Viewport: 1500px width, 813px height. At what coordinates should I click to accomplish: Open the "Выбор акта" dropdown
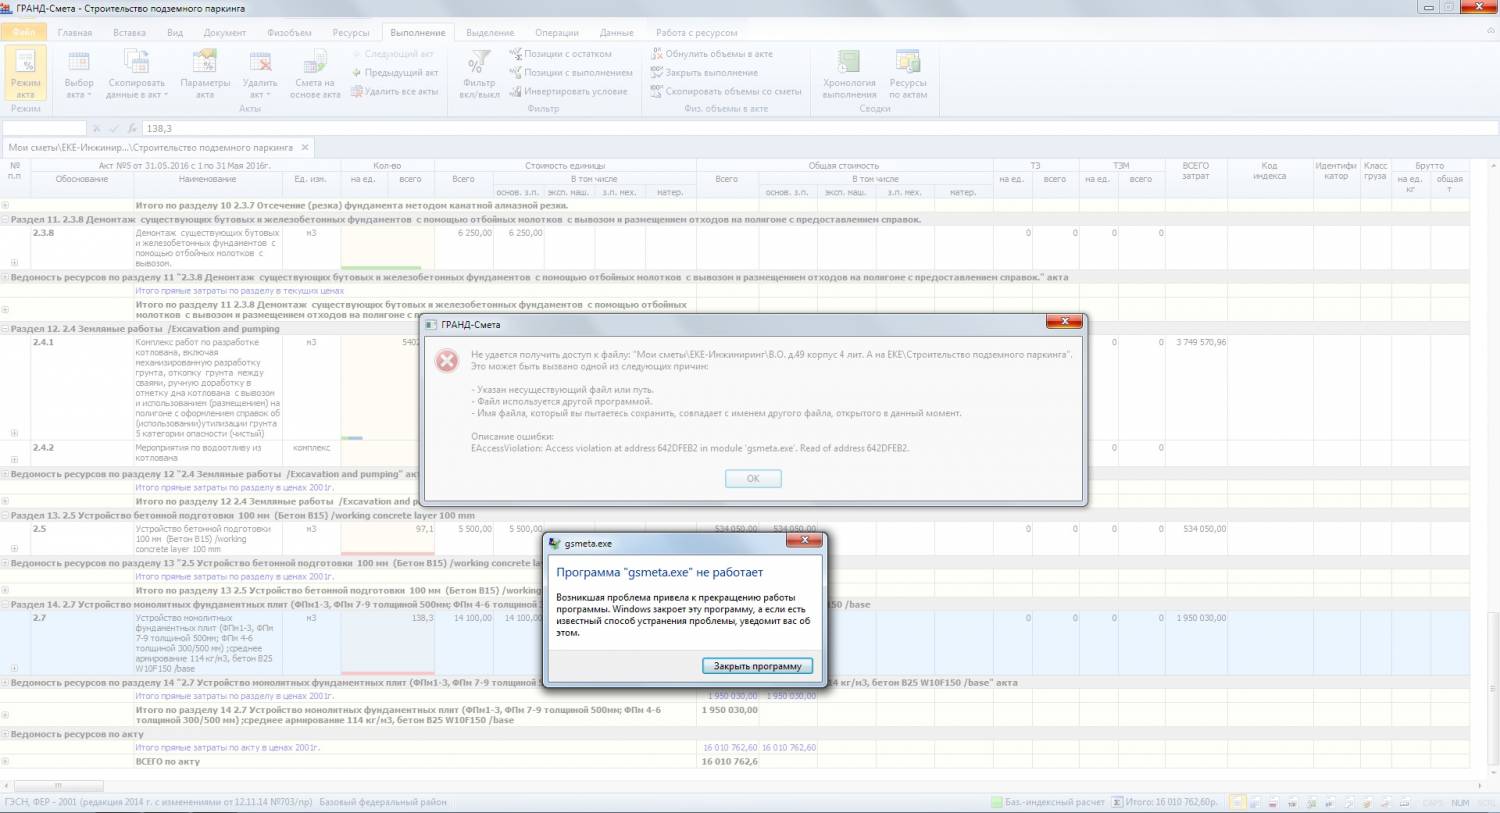79,75
